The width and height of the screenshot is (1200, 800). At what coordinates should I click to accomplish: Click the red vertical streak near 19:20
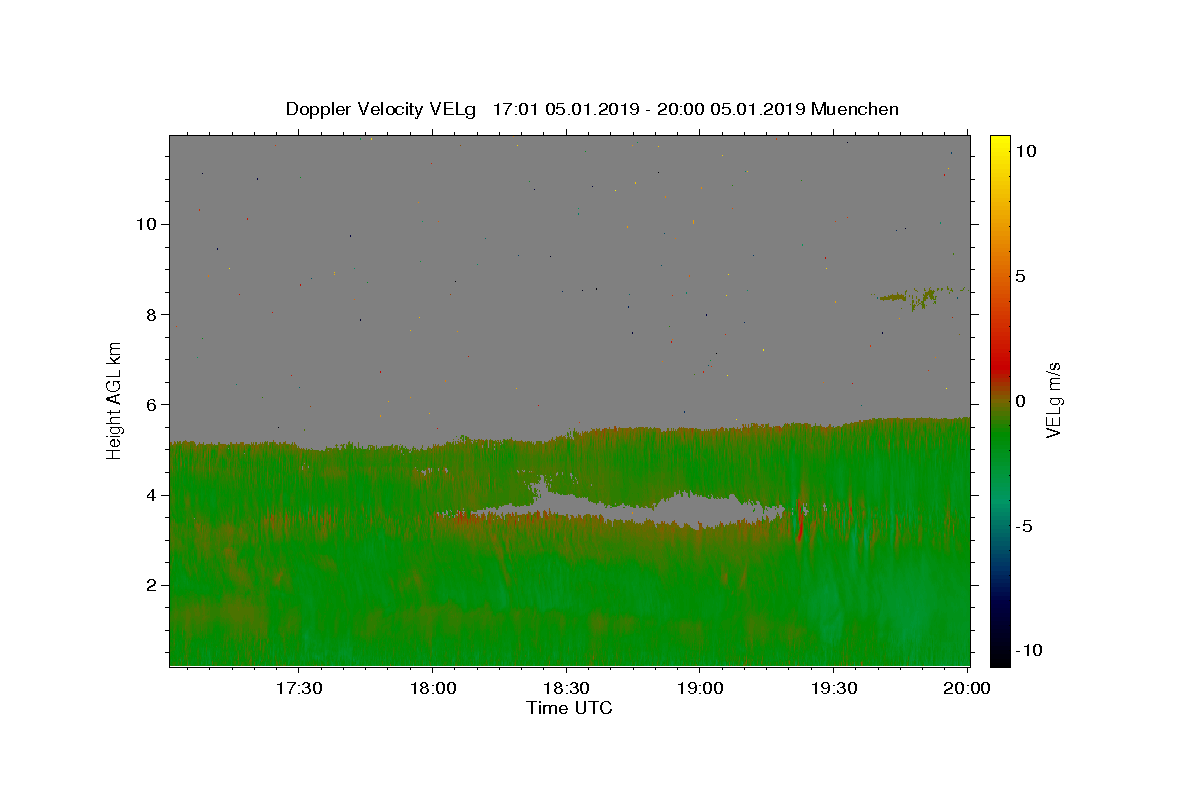pyautogui.click(x=800, y=519)
